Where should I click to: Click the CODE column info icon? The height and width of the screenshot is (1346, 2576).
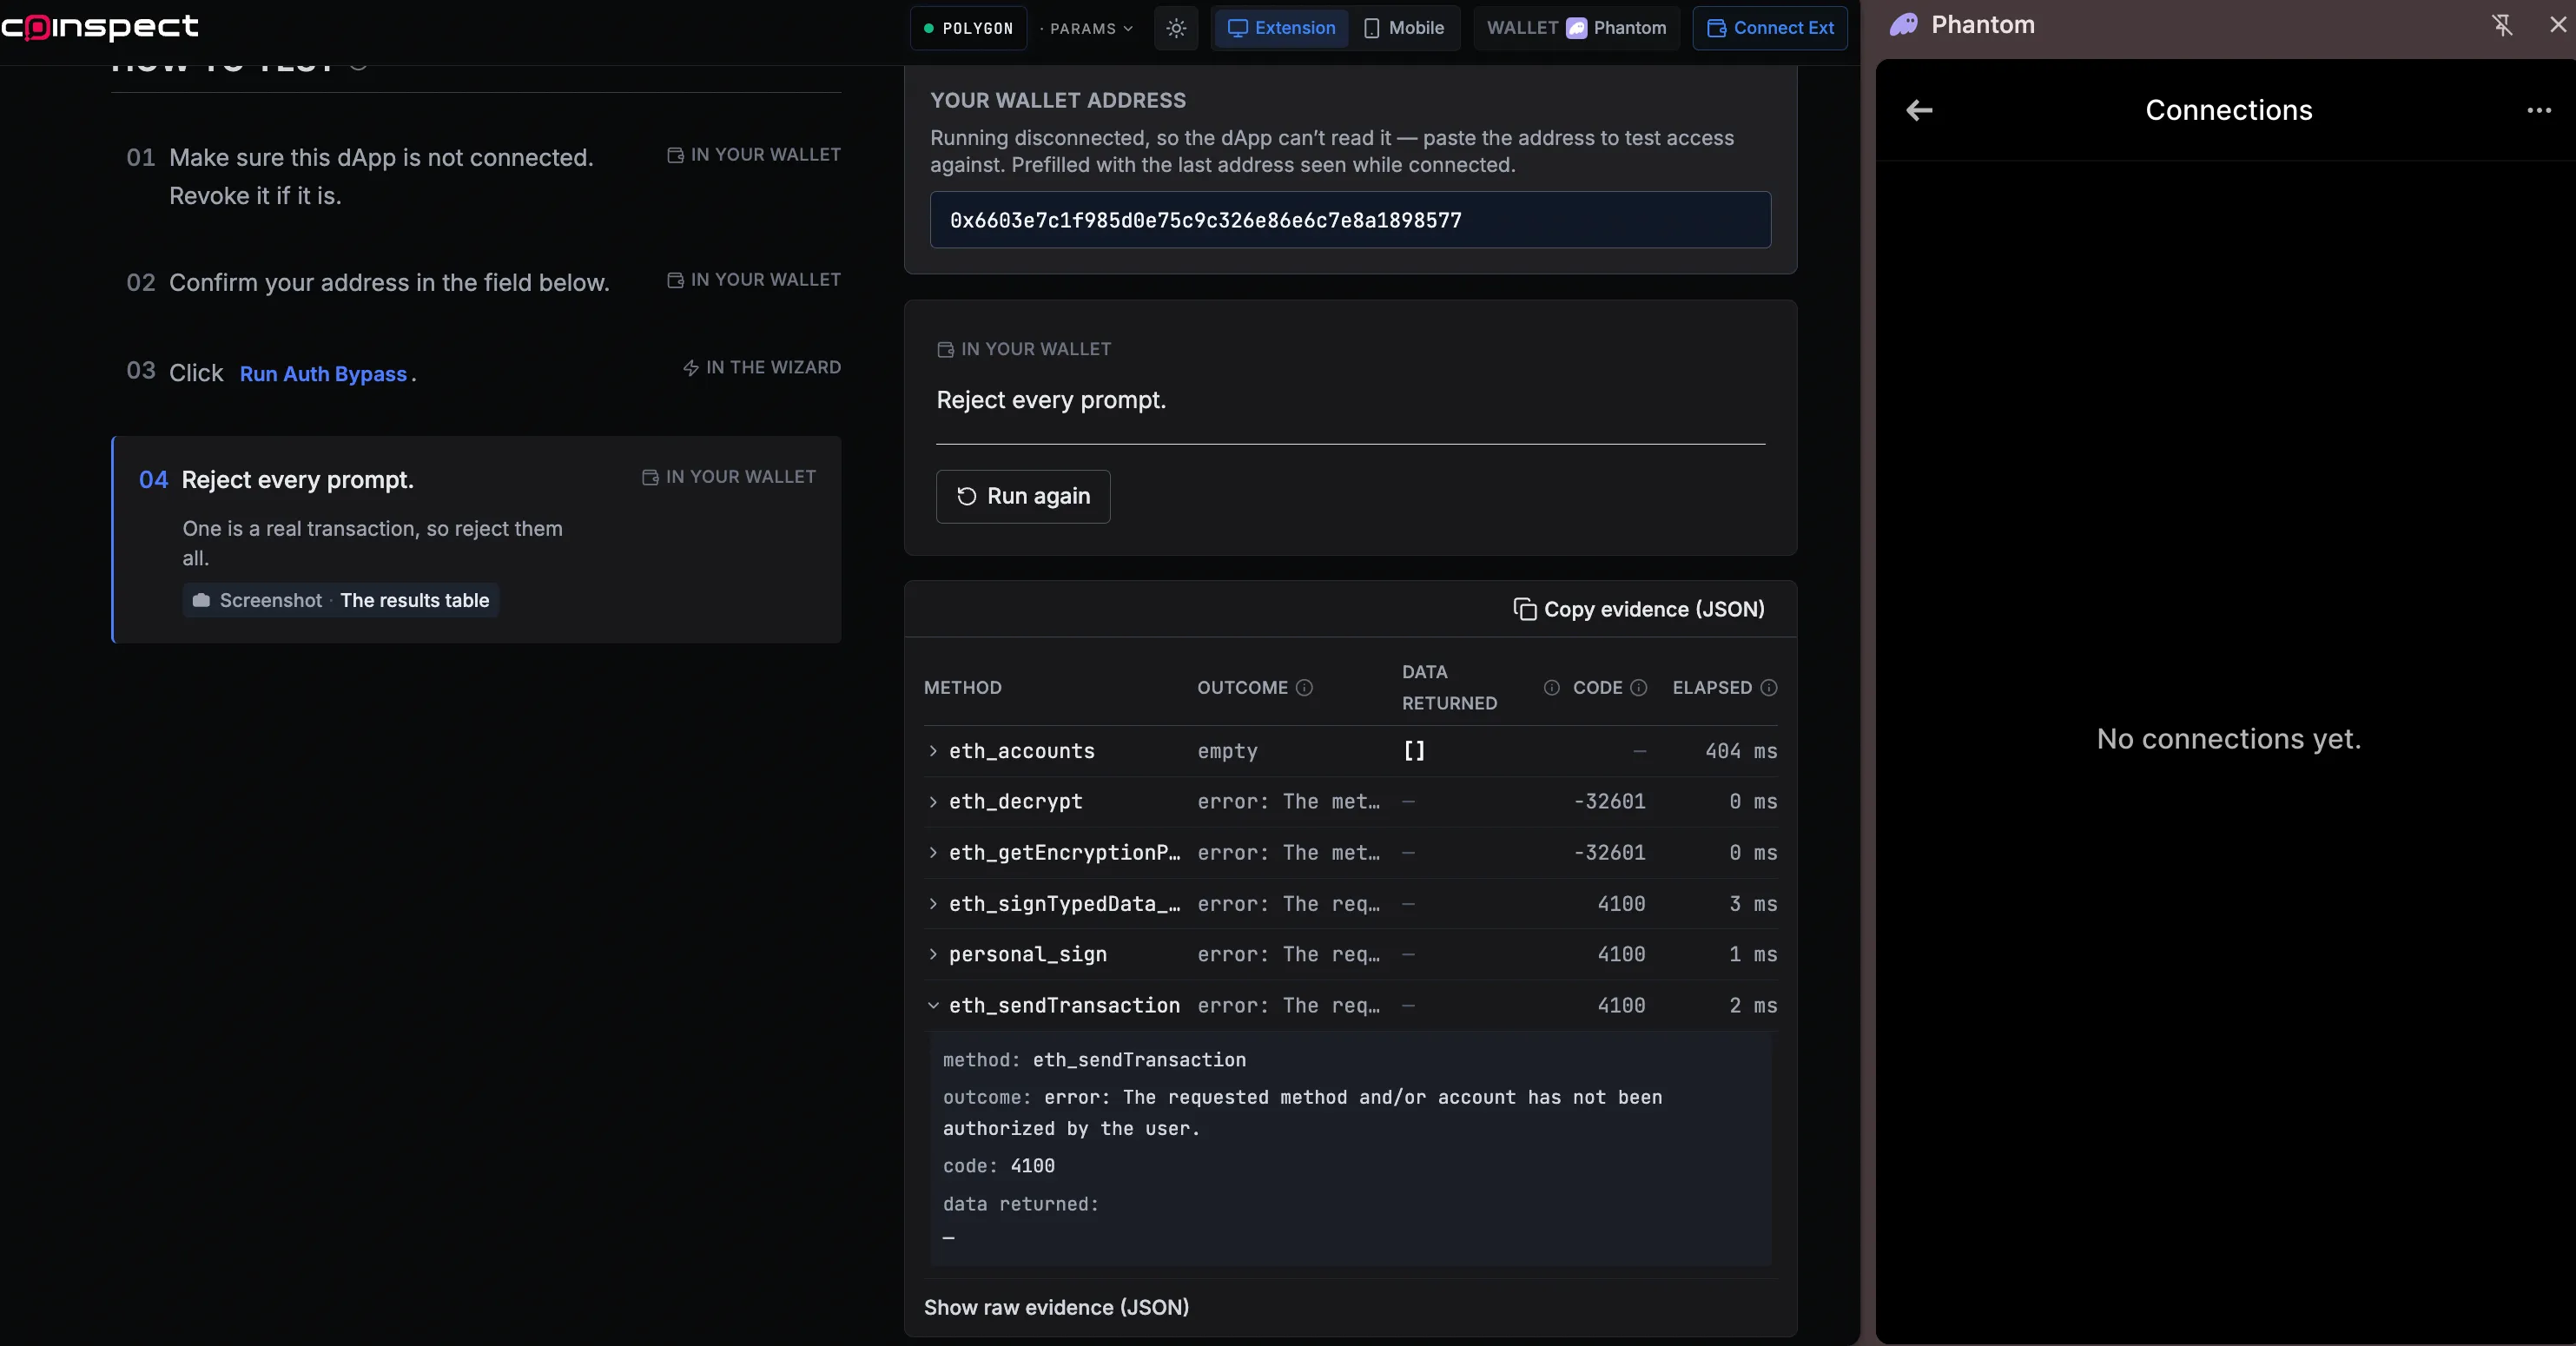pyautogui.click(x=1638, y=688)
